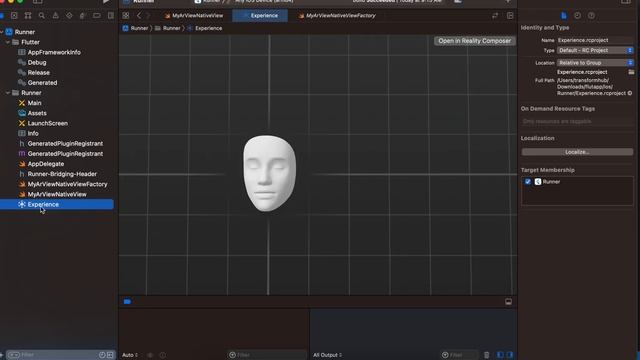This screenshot has height=360, width=640.
Task: Select the History inspector clock icon
Action: coord(578,16)
